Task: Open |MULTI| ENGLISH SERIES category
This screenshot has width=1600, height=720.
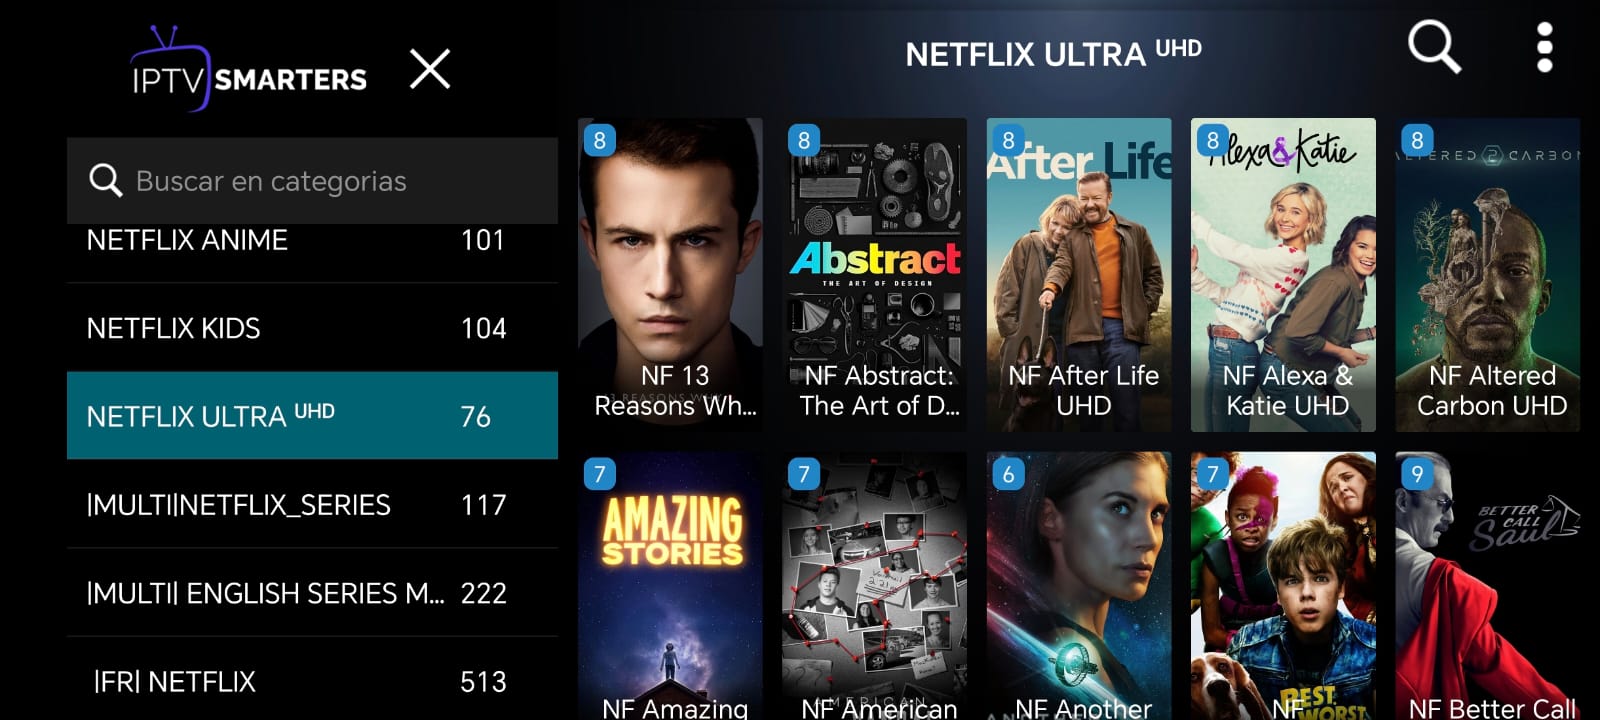Action: [x=312, y=593]
